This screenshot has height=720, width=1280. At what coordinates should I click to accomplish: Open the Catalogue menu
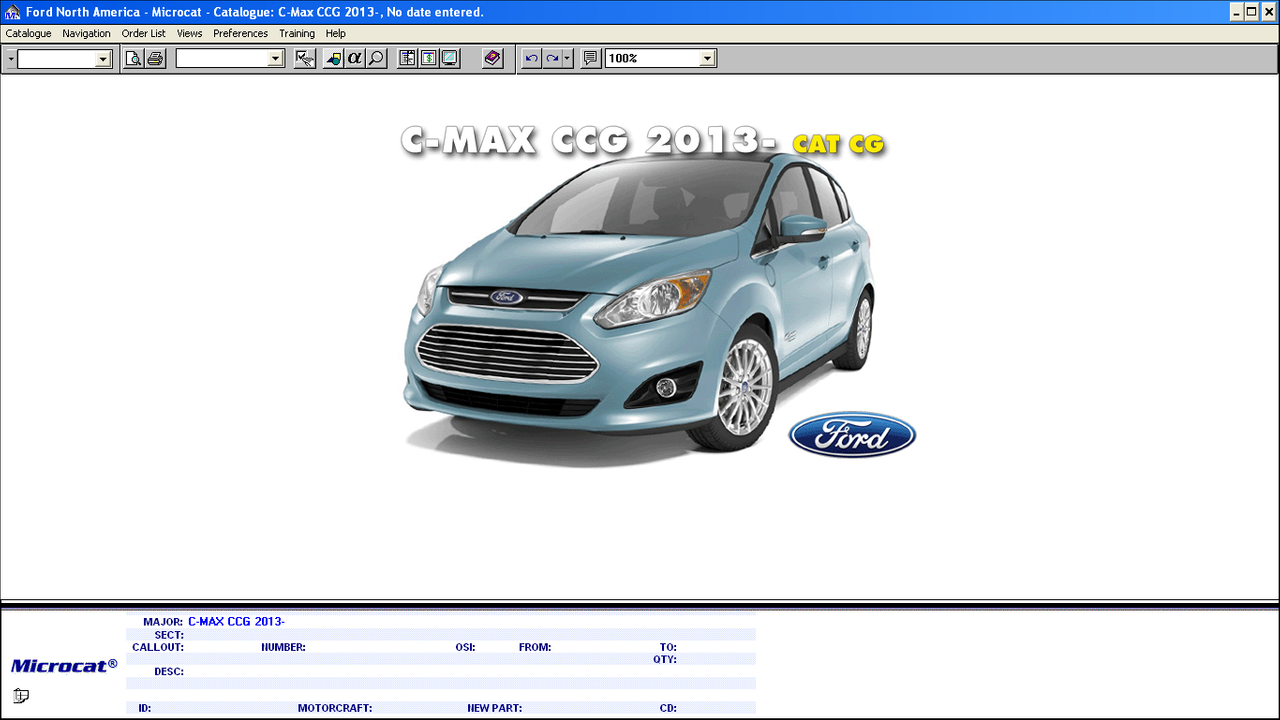click(x=28, y=33)
